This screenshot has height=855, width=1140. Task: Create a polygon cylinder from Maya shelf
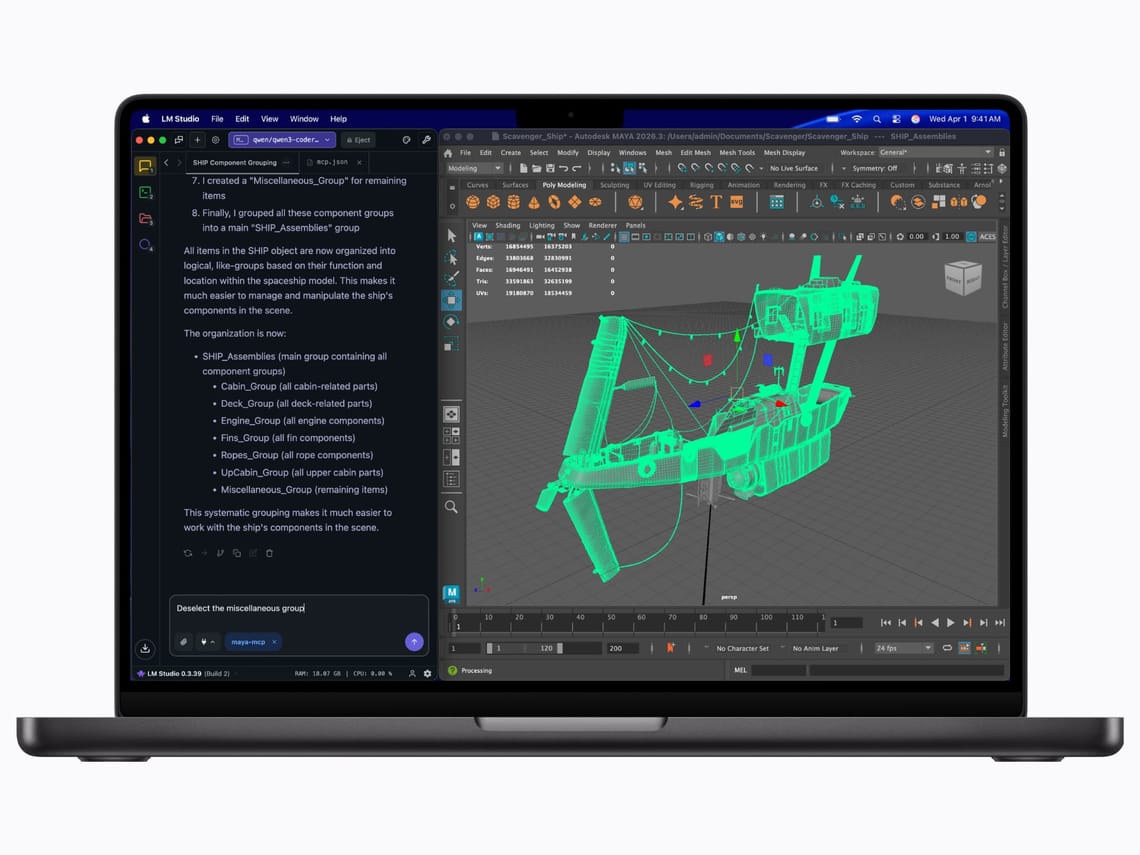513,202
